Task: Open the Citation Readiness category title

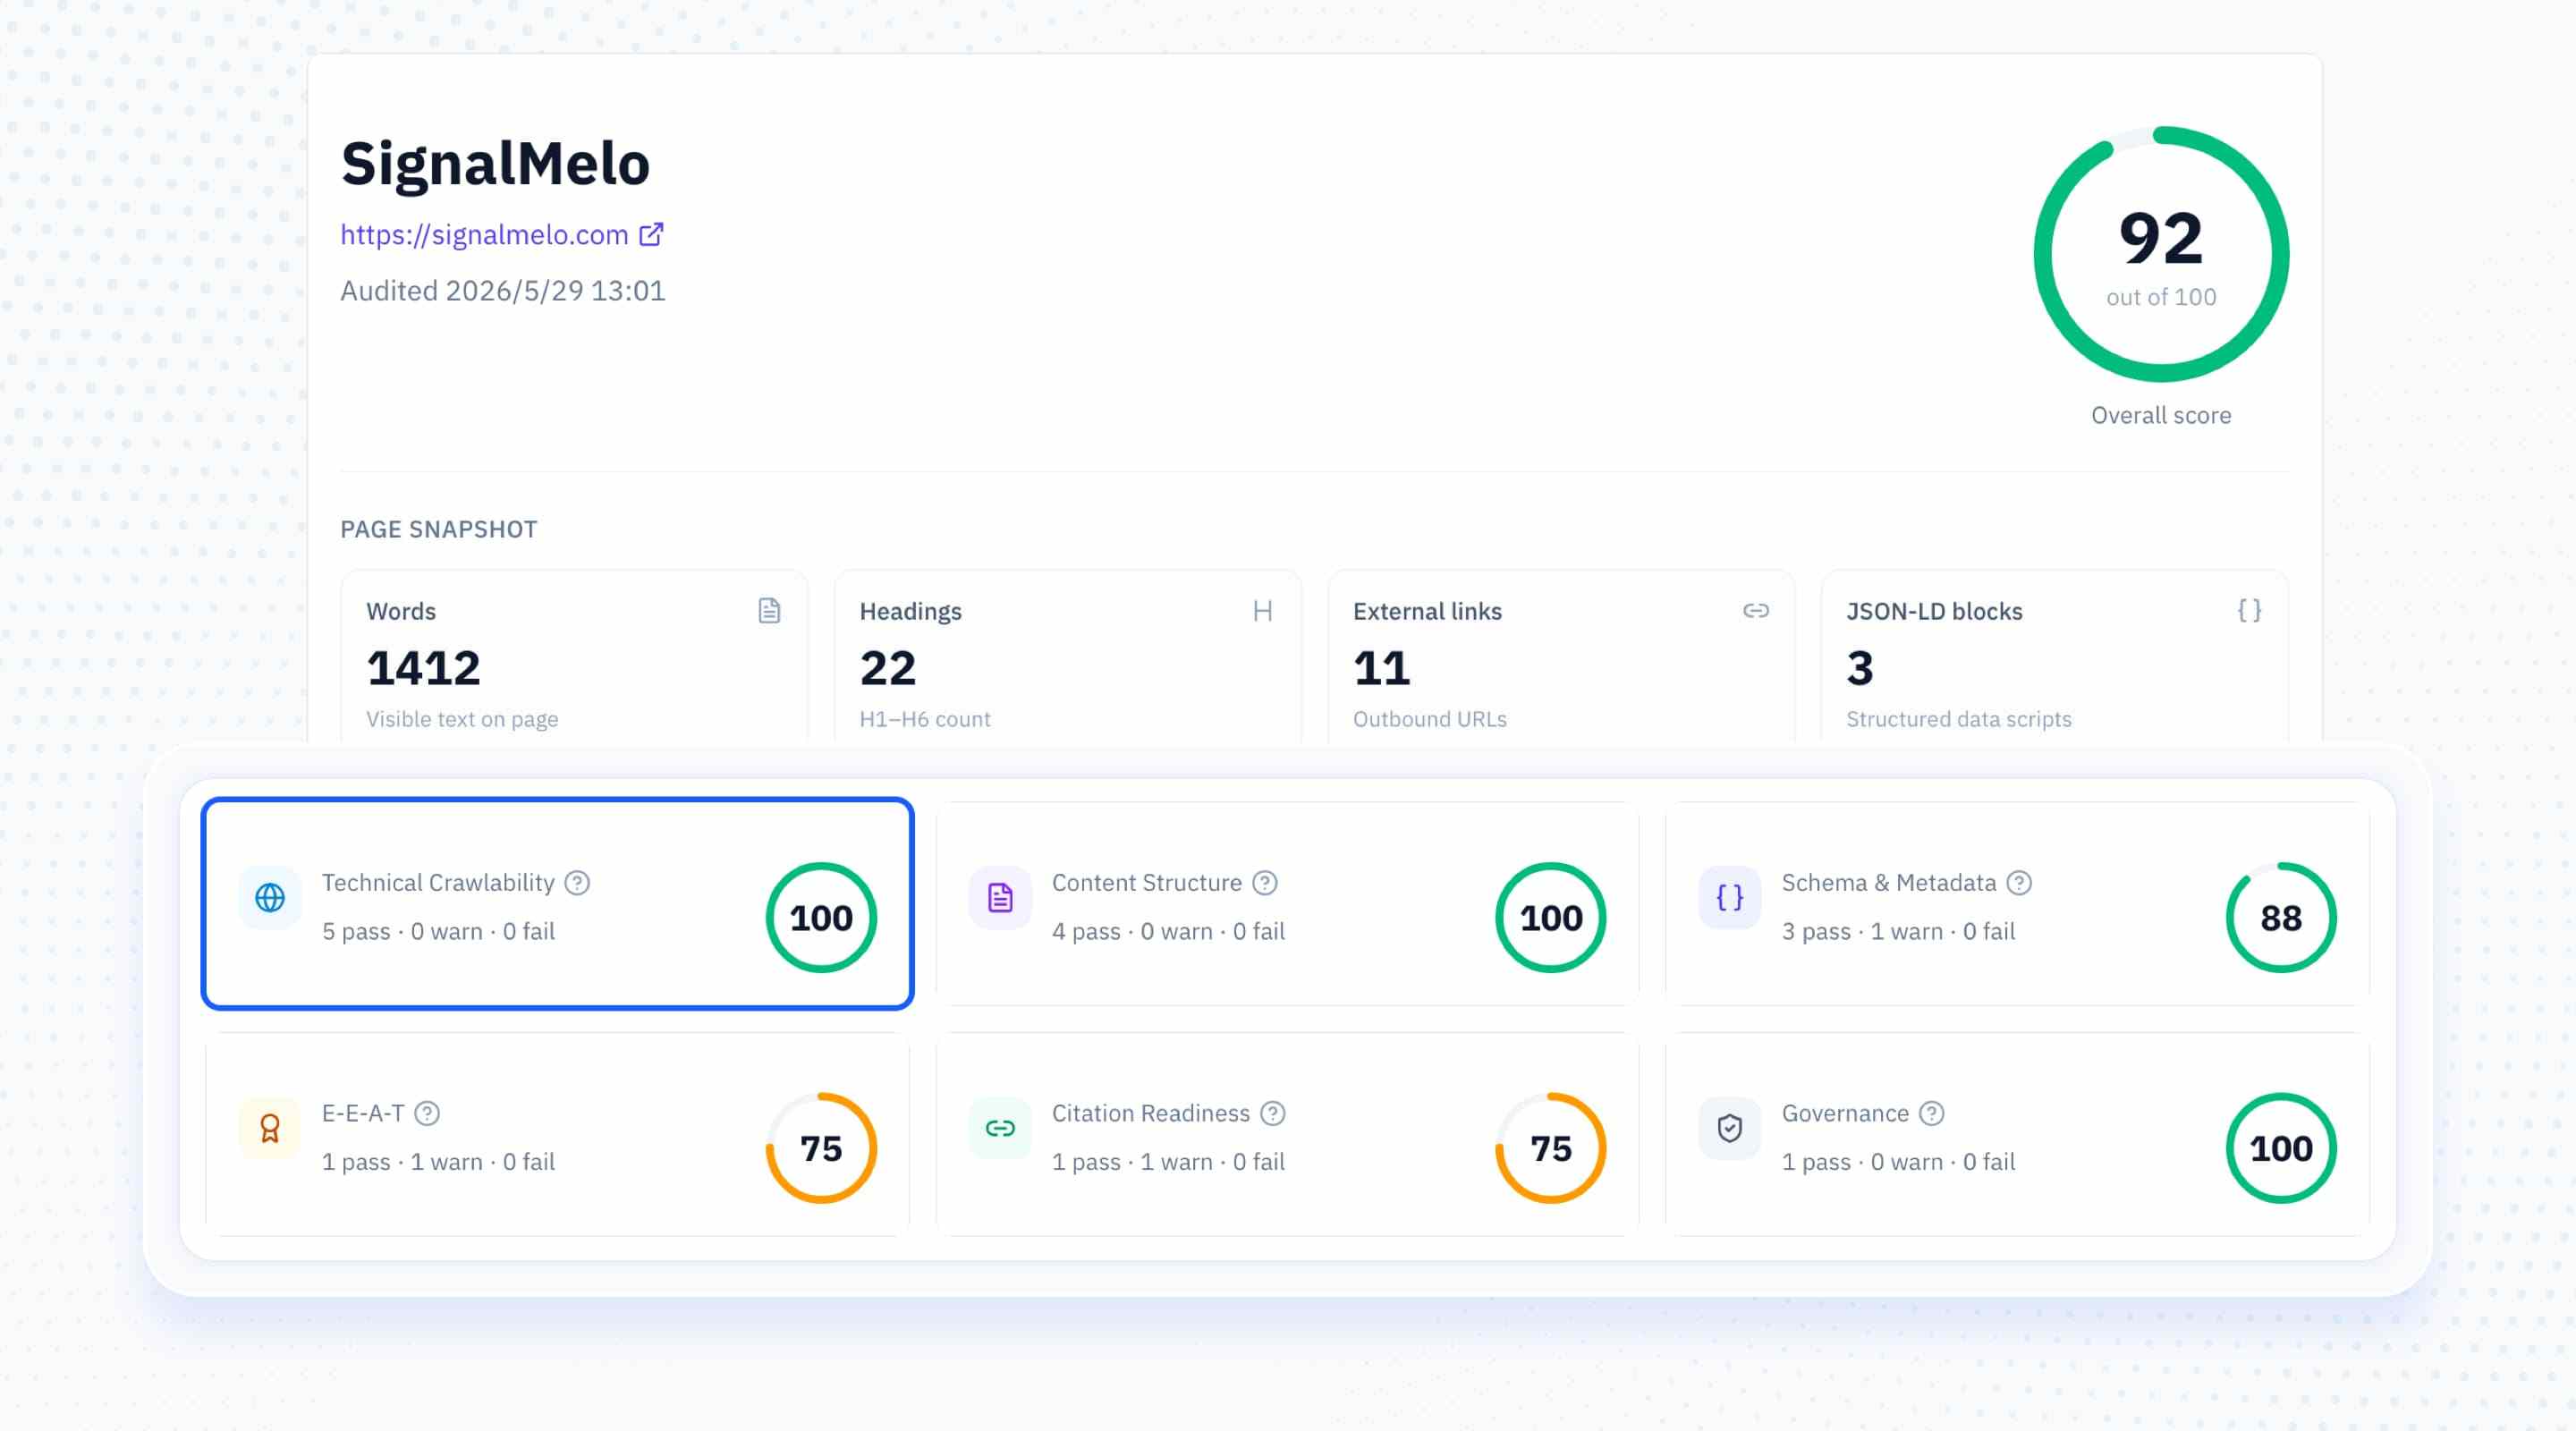Action: point(1151,1113)
